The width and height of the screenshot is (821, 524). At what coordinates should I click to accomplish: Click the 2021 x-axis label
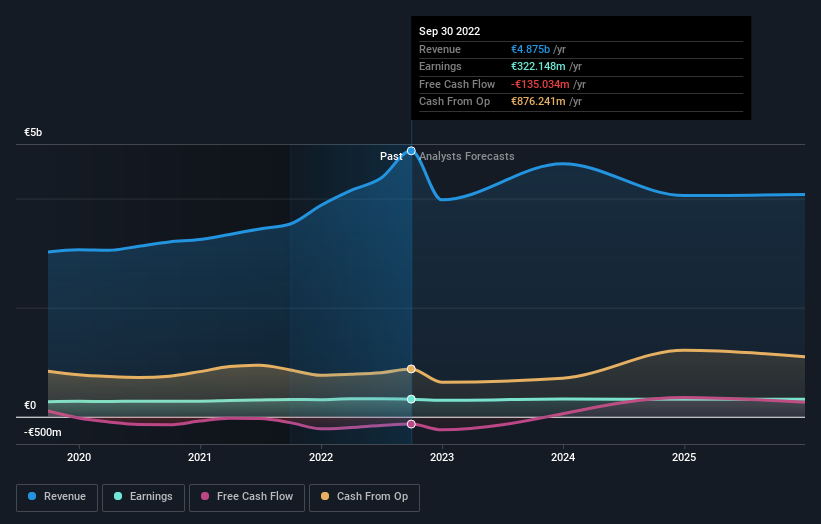click(200, 458)
